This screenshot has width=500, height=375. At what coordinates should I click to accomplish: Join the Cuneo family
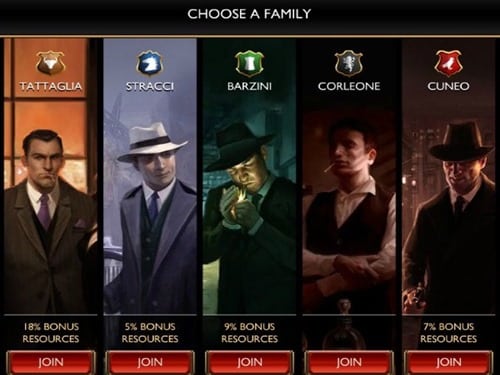(x=449, y=362)
